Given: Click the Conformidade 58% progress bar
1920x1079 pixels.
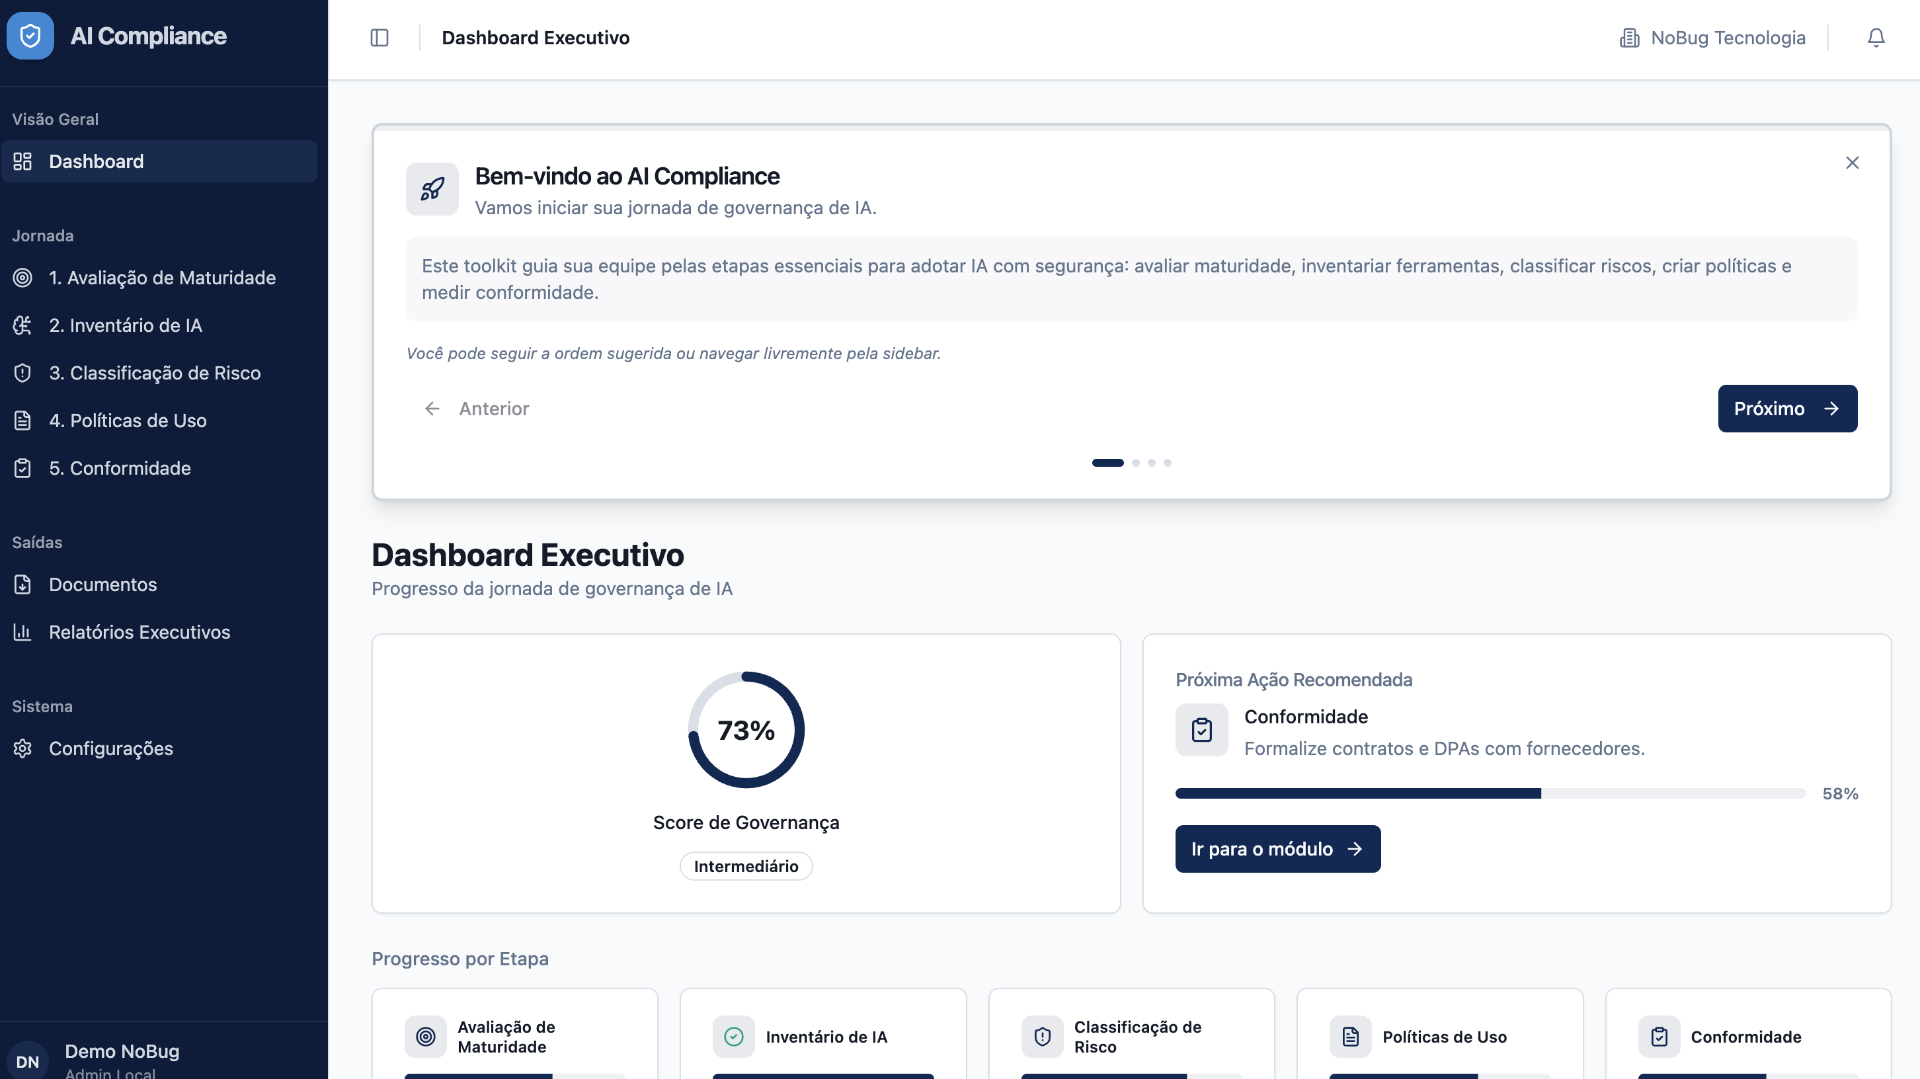Looking at the screenshot, I should pos(1490,794).
